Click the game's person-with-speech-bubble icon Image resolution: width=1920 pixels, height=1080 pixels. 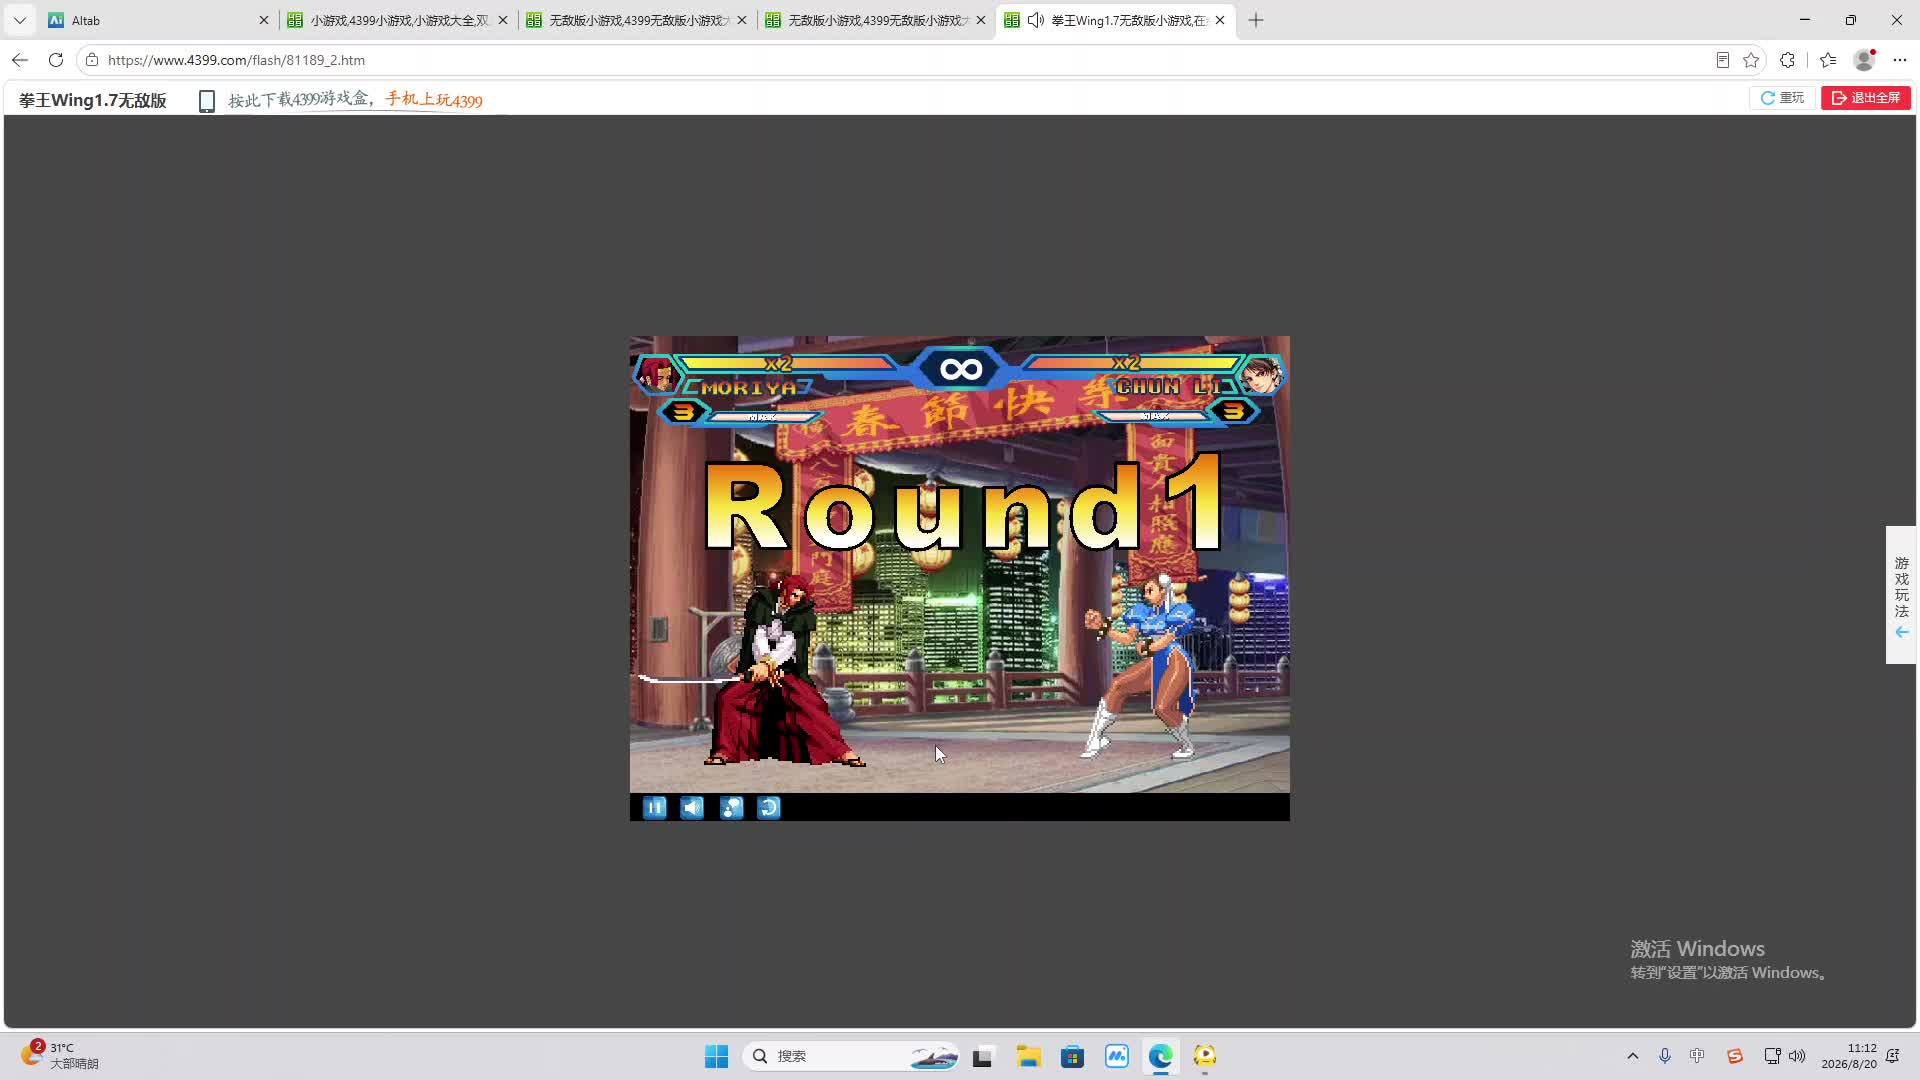coord(731,808)
